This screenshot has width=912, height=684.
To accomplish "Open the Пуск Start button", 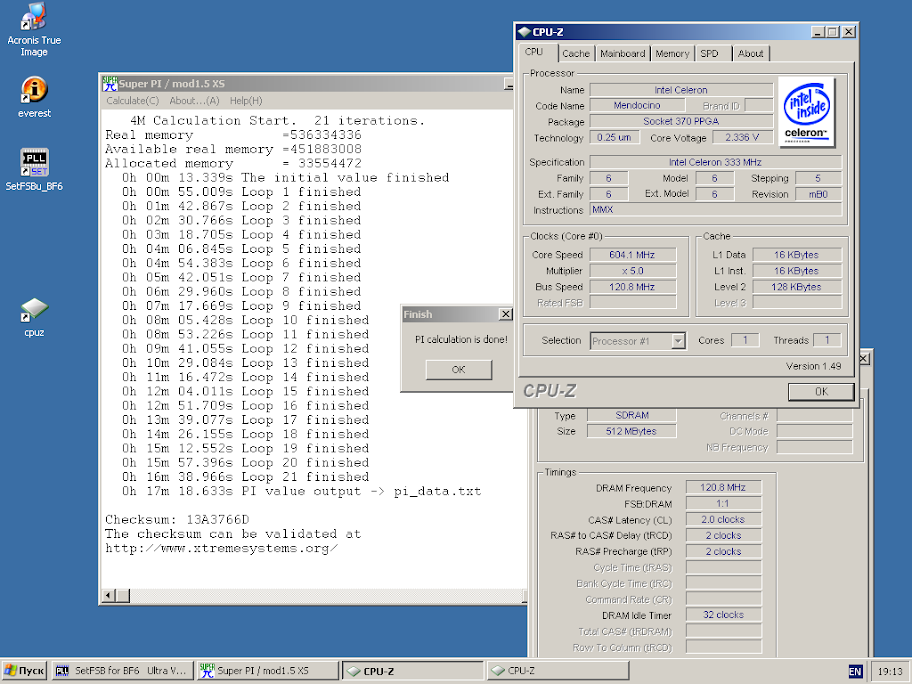I will [24, 671].
